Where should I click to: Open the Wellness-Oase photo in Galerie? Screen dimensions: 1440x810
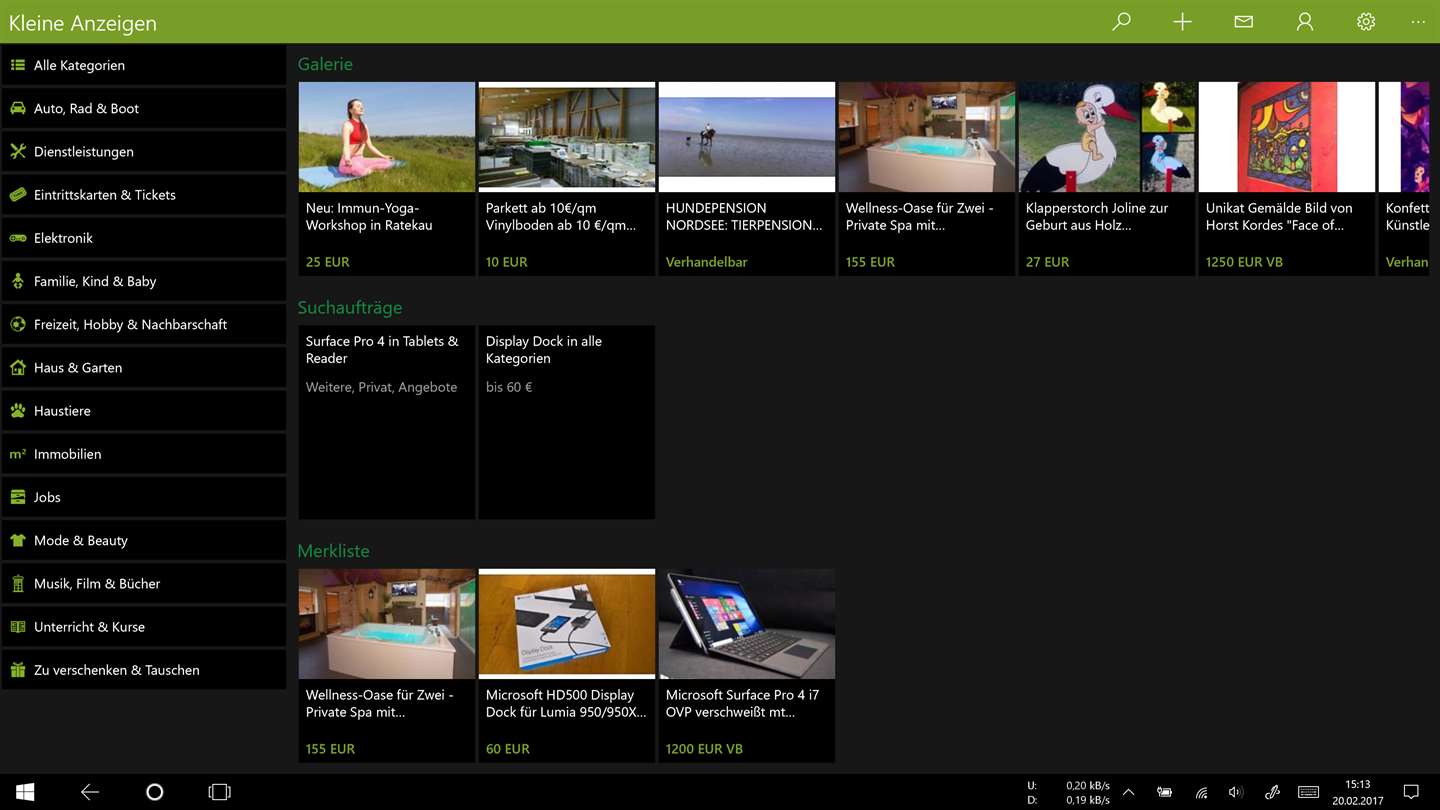coord(927,137)
